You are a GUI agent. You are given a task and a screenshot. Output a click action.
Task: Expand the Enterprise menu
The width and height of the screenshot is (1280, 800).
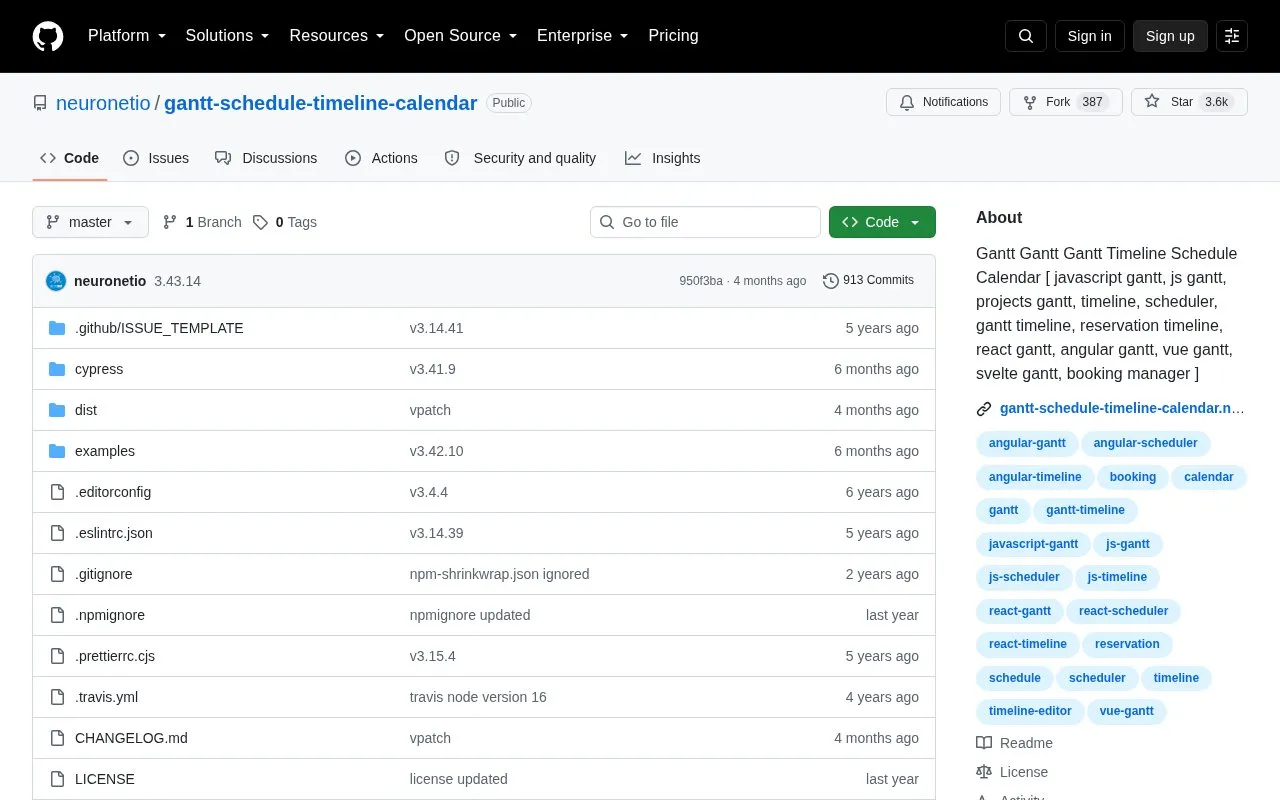coord(583,36)
